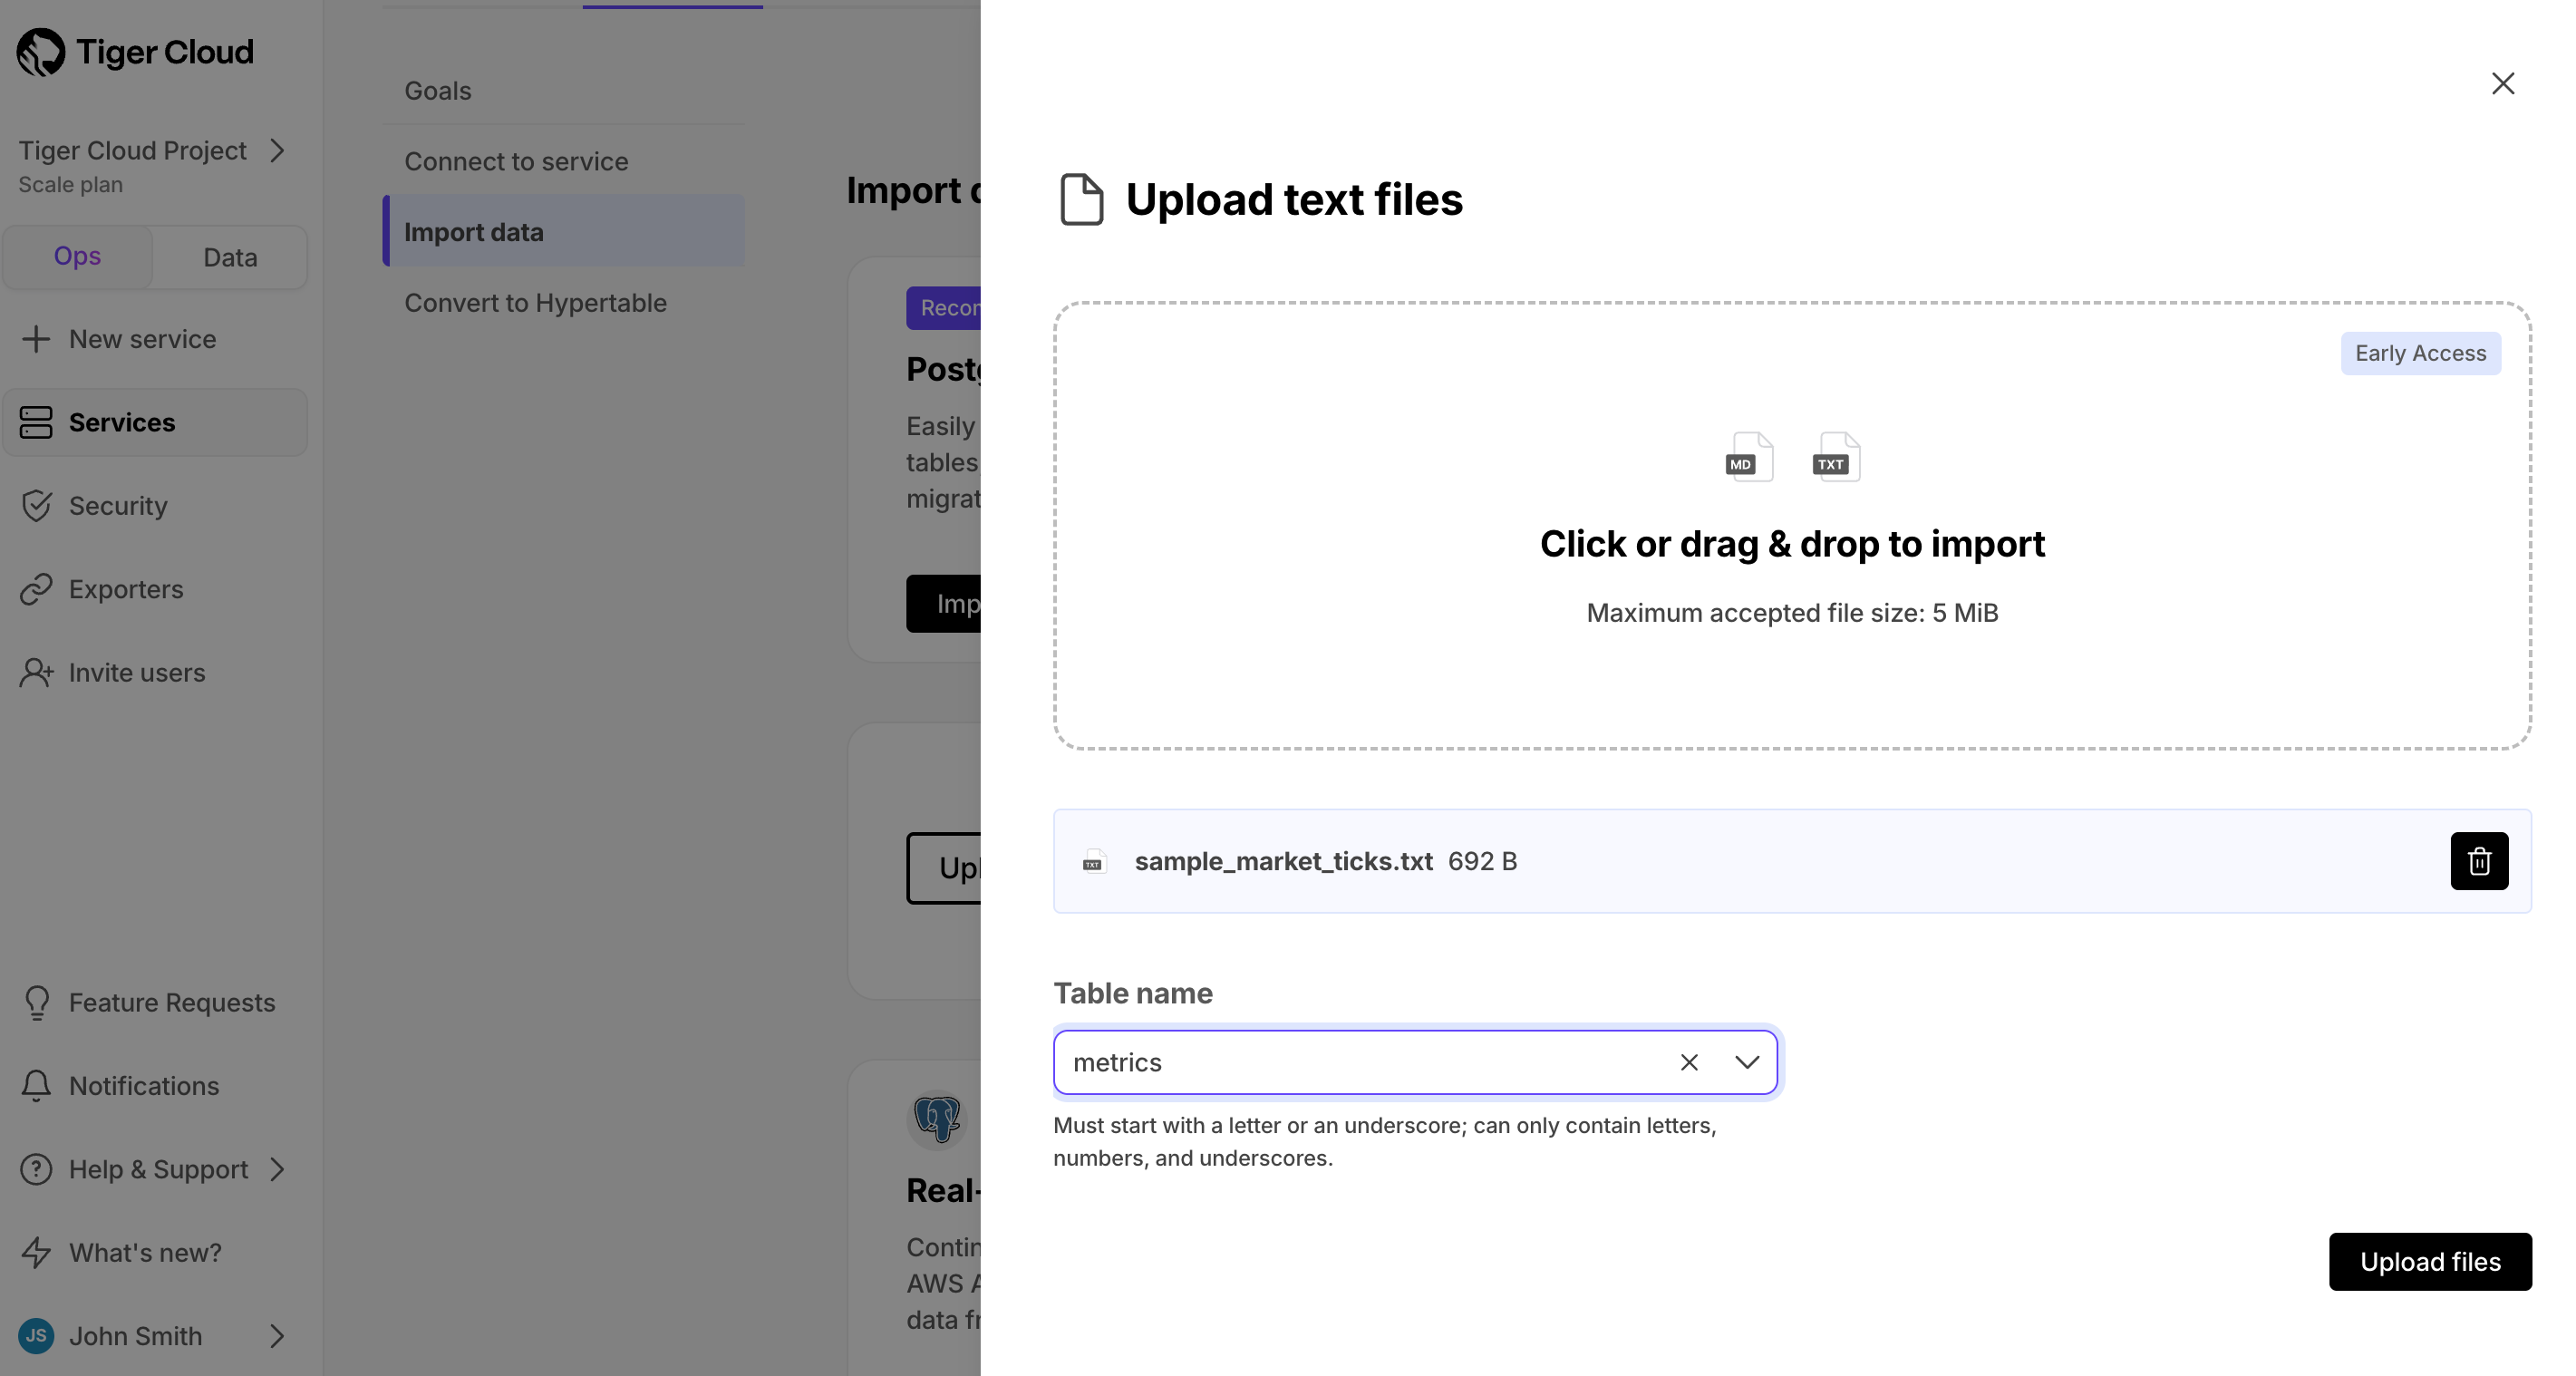Select the Import data tab
2576x1376 pixels.
[474, 231]
